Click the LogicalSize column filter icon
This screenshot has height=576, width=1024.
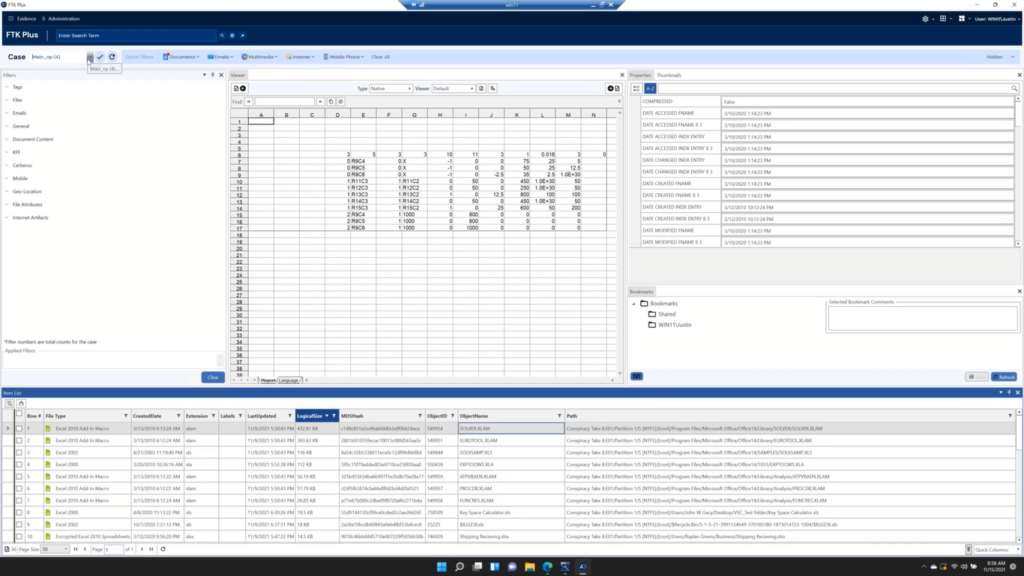click(x=333, y=415)
